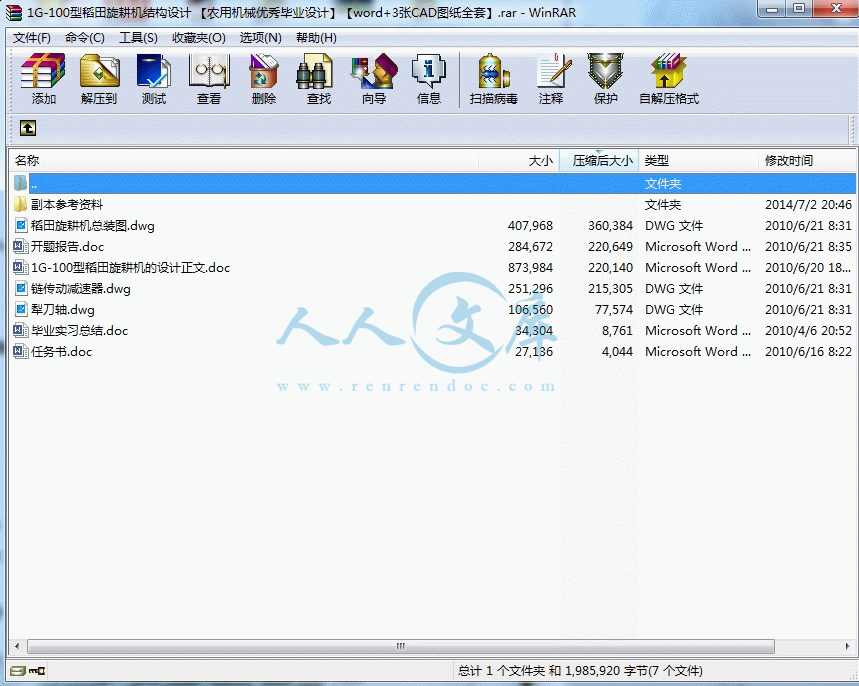This screenshot has width=859, height=686.
Task: Click the 1G-100型稻田旋耕机的设计正文.doc file icon
Action: click(20, 267)
